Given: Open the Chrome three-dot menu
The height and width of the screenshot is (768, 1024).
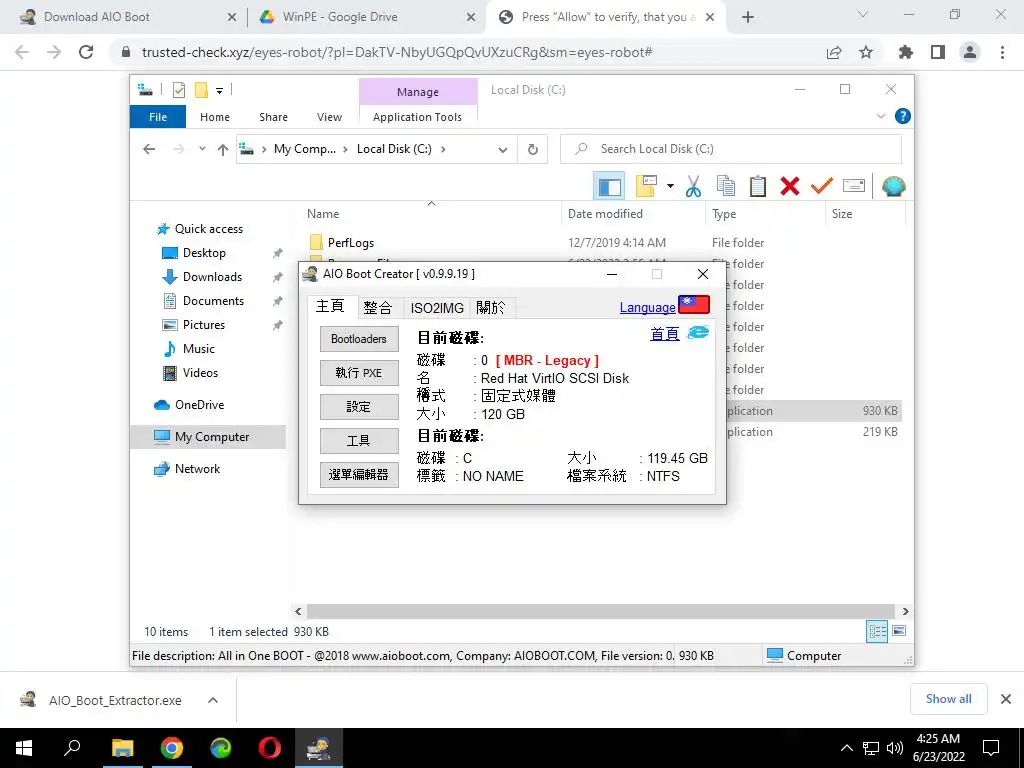Looking at the screenshot, I should (1002, 52).
